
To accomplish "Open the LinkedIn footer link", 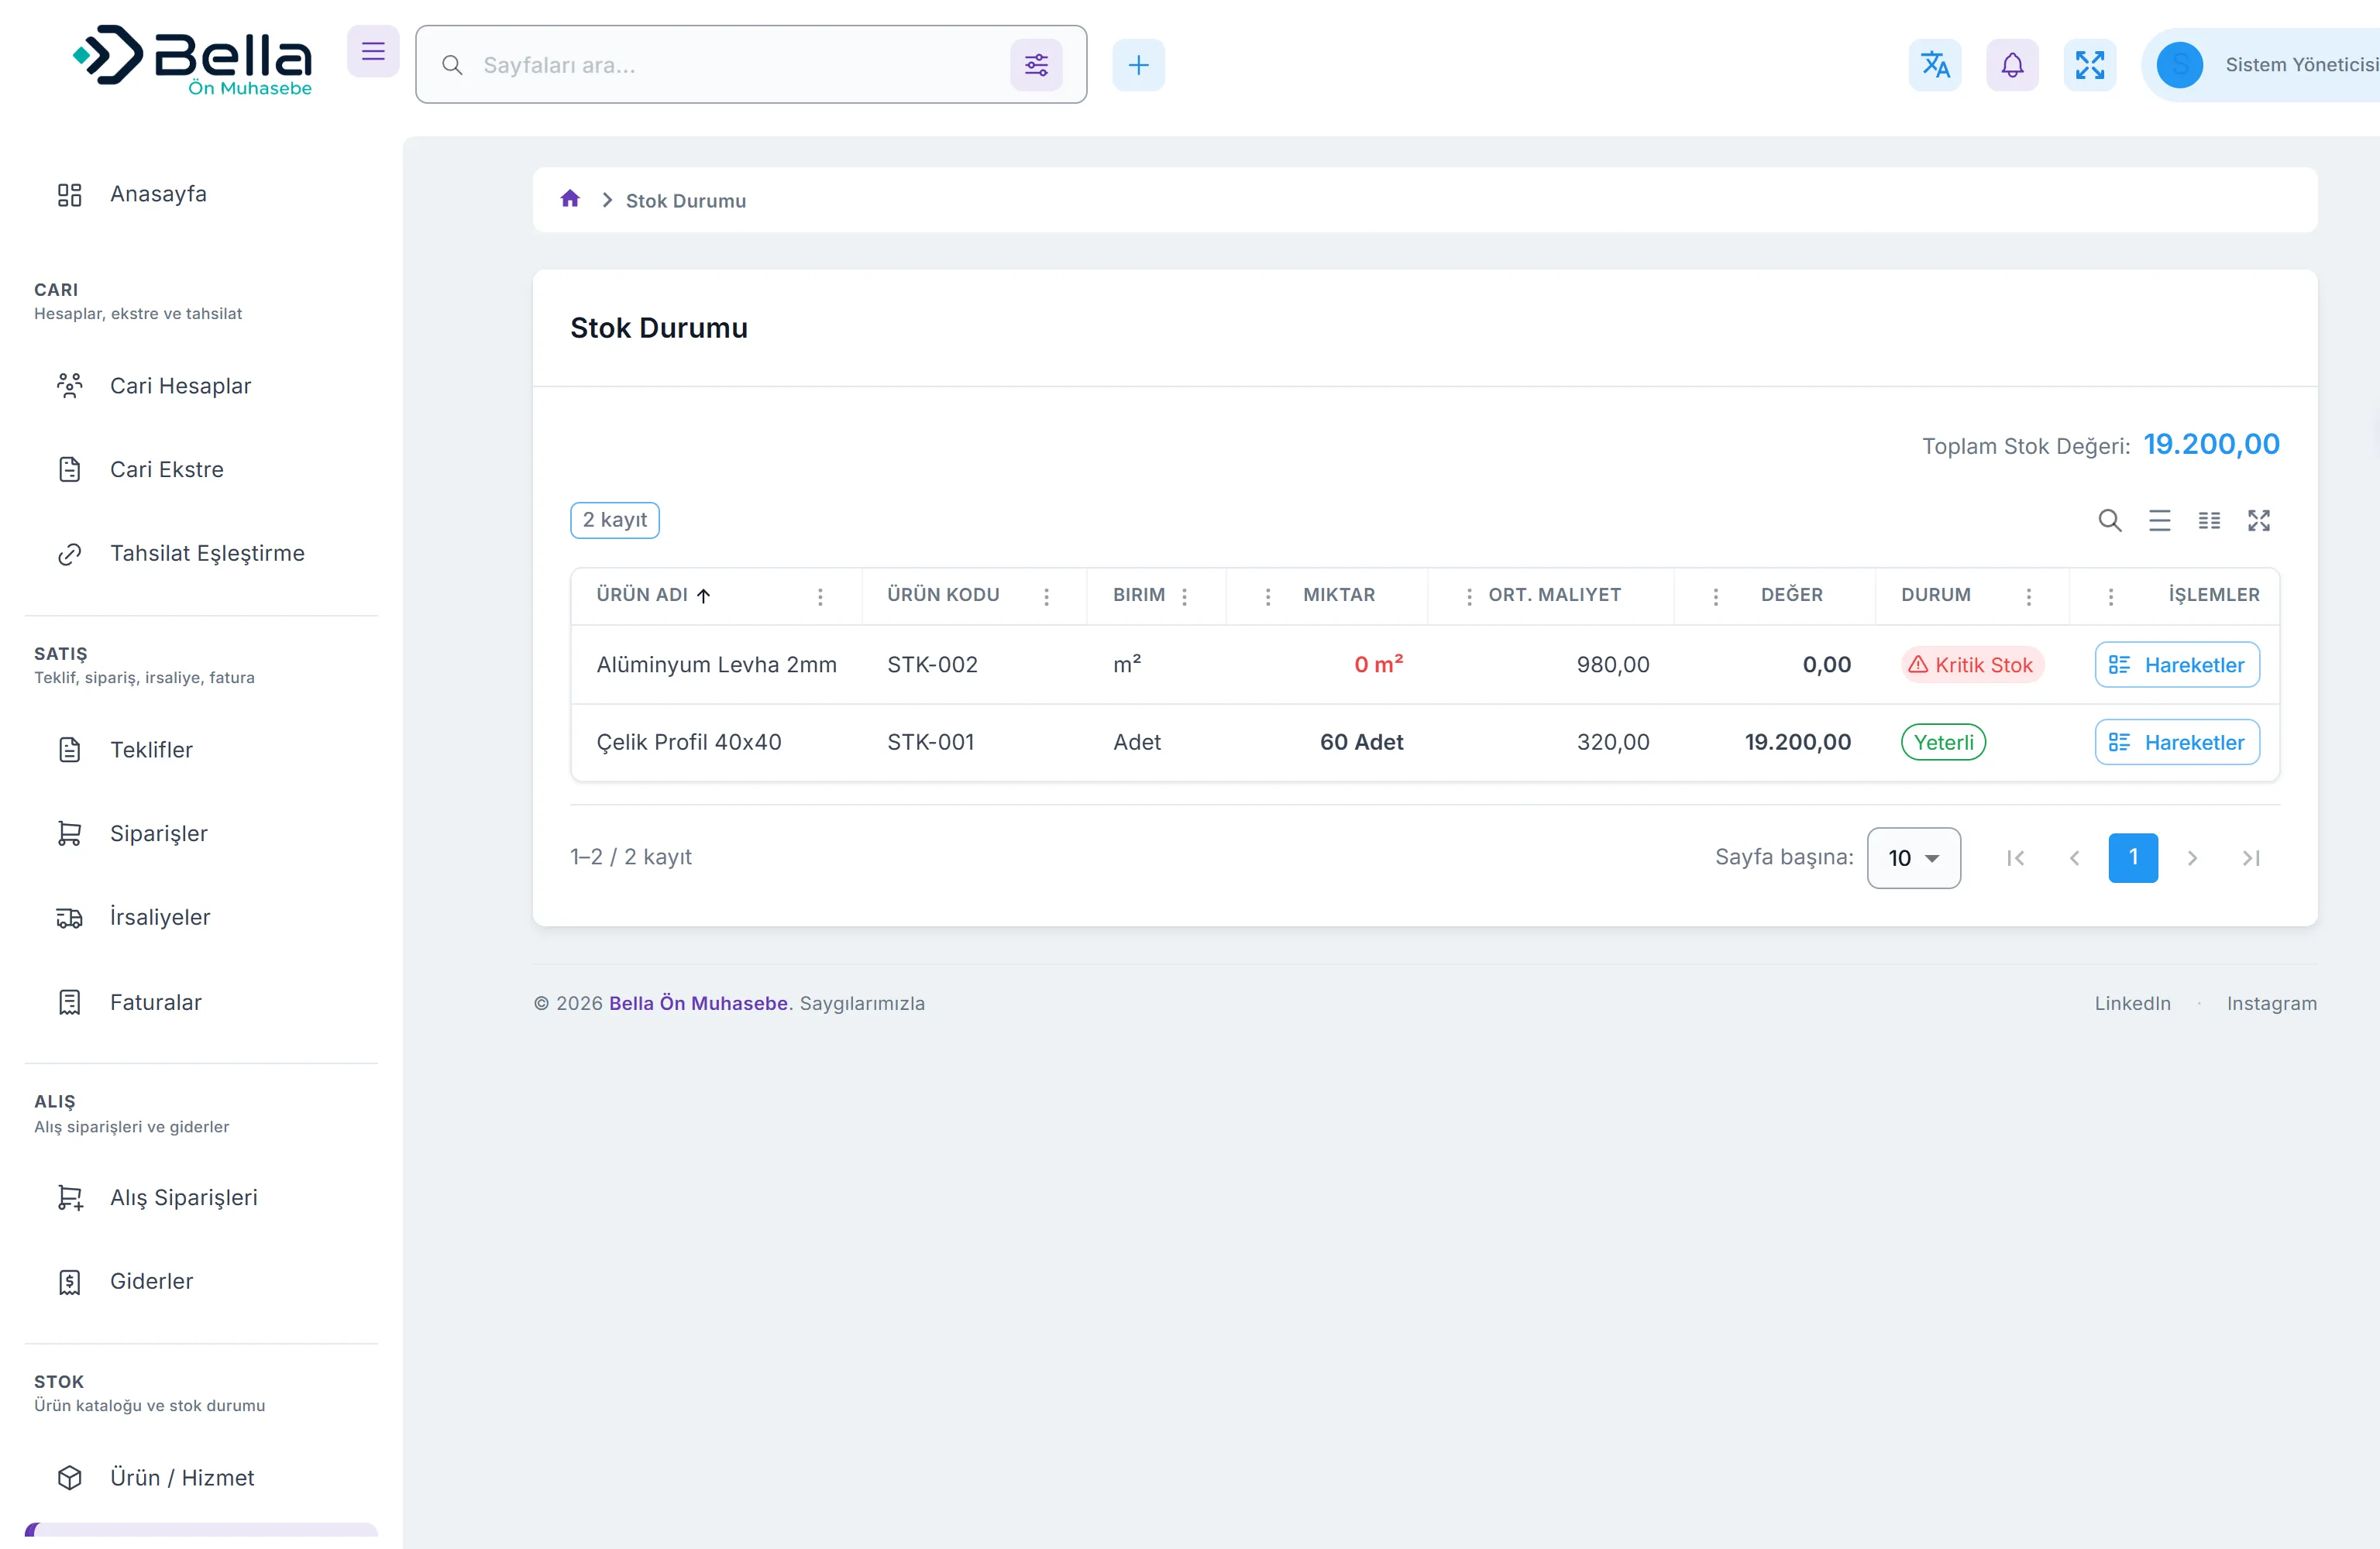I will pos(2132,1003).
